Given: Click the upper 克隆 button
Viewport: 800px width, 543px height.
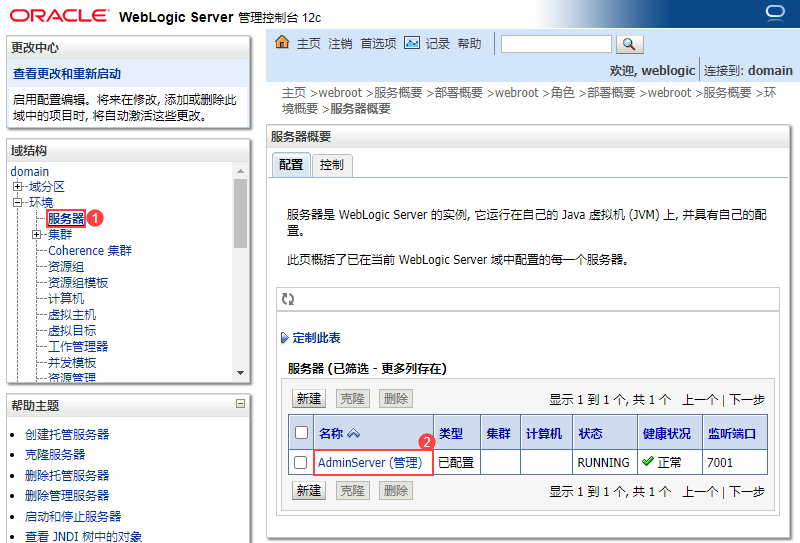Looking at the screenshot, I should (x=353, y=399).
